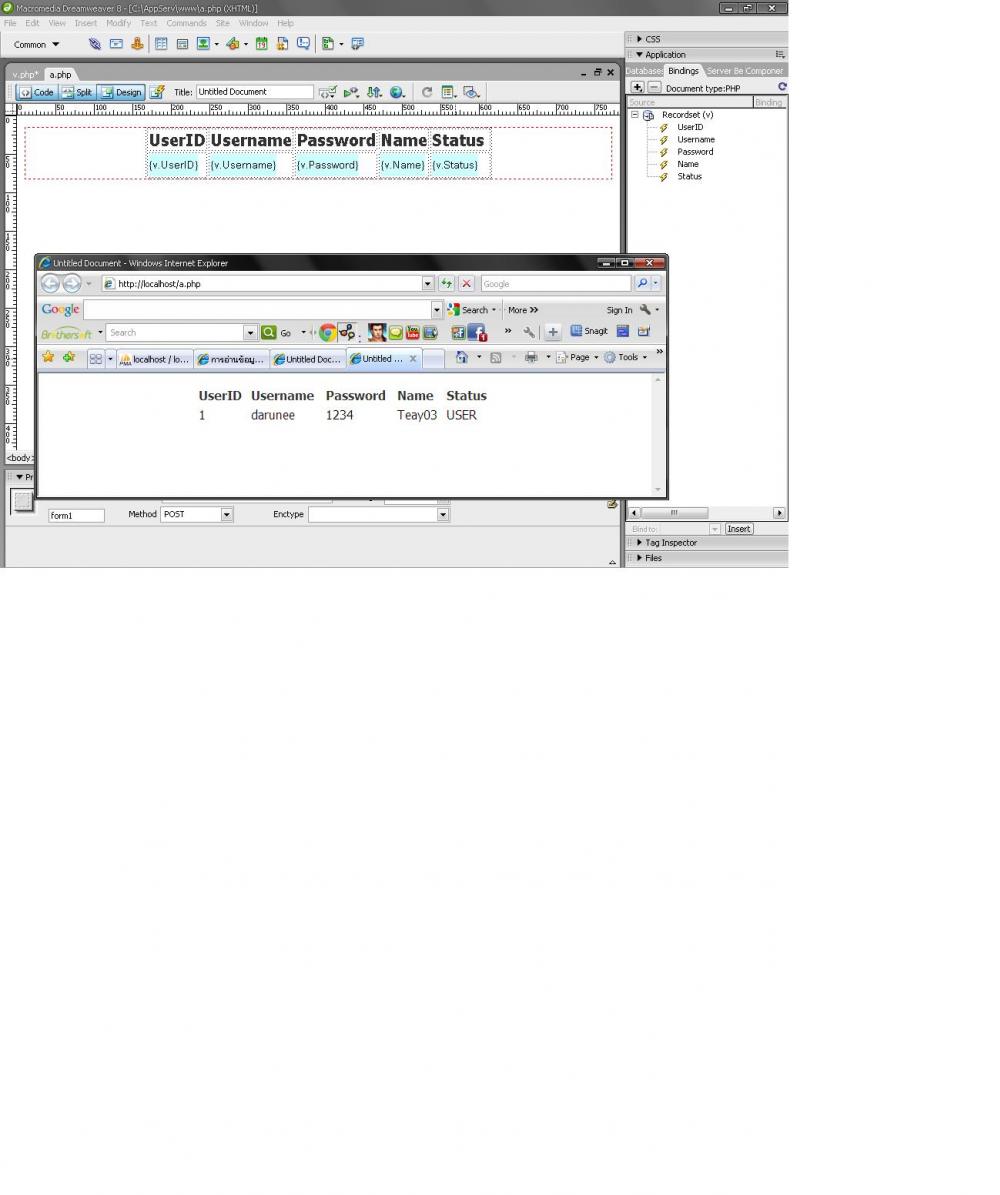Click the IE address bar URL field

263,284
